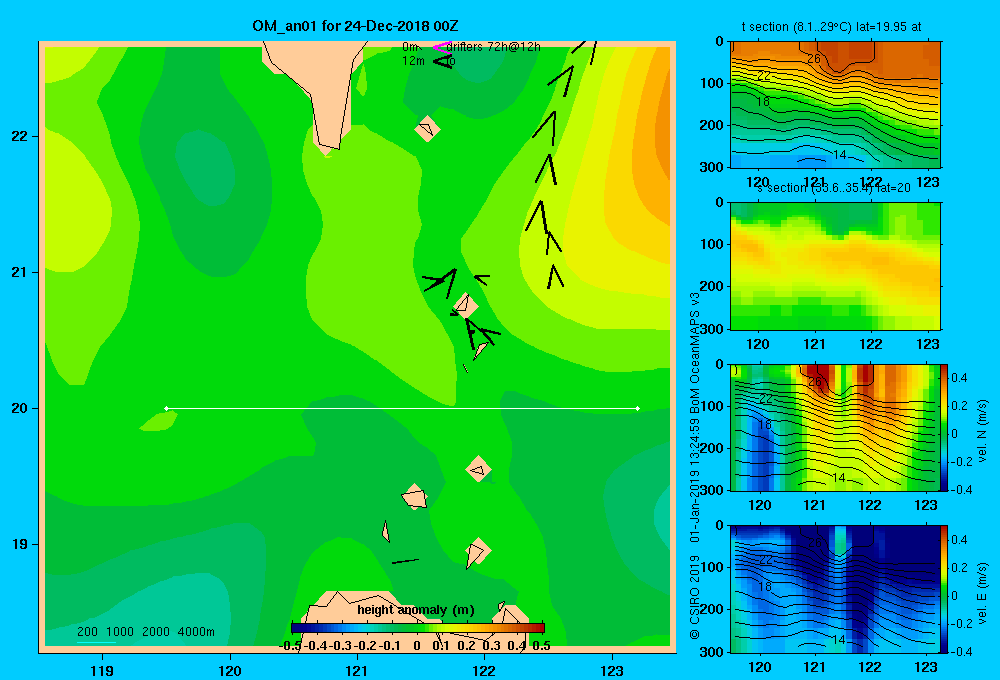Click the 100 depth label of temperature section
The image size is (1000, 680).
710,84
